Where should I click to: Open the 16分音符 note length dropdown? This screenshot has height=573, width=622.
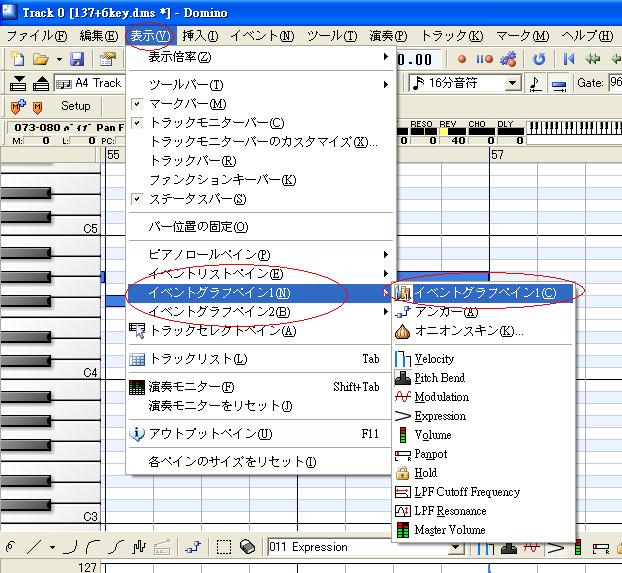click(x=513, y=83)
